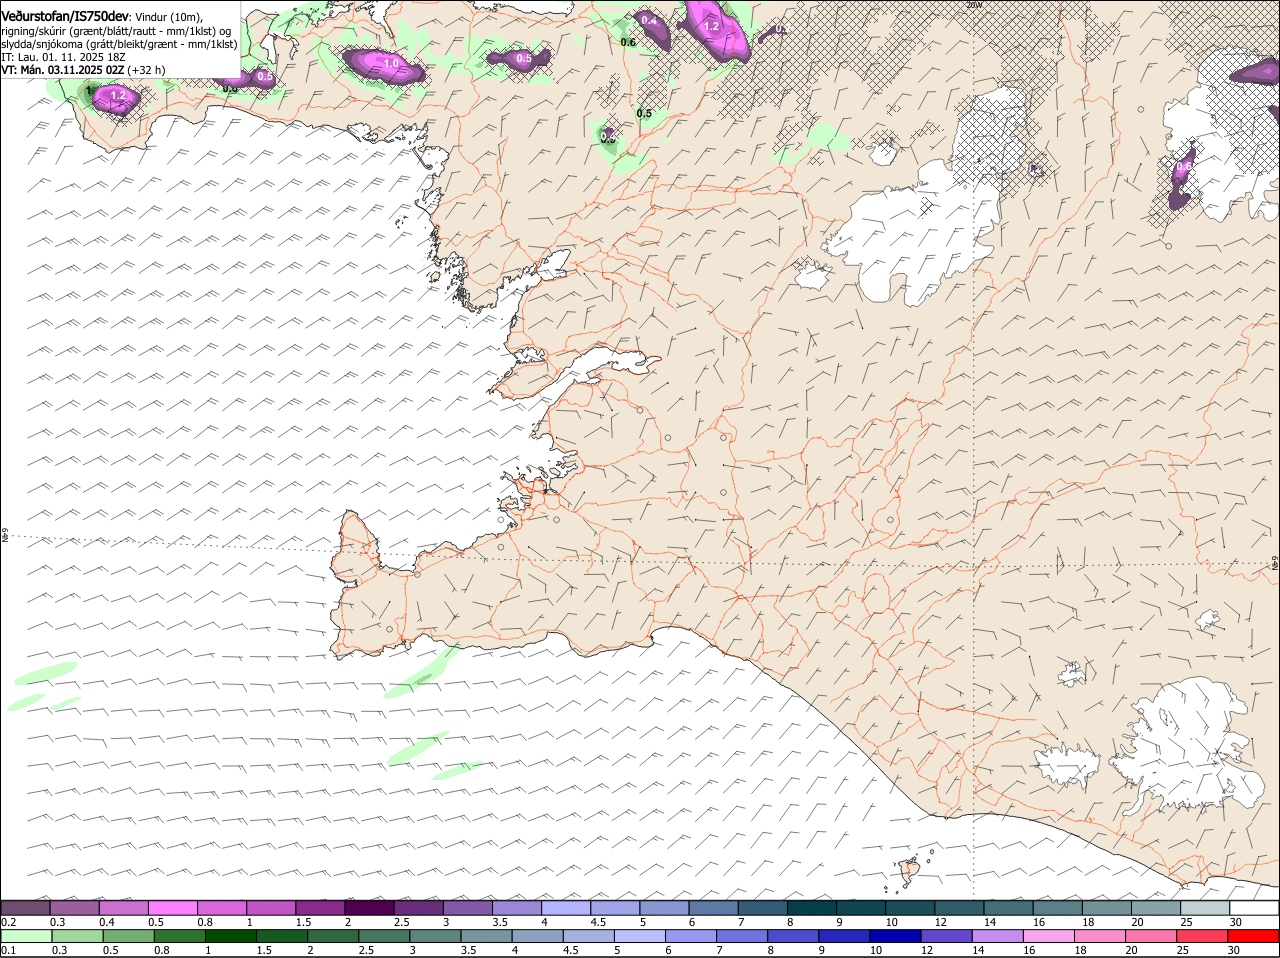Viewport: 1280px width, 958px height.
Task: Click the 'slydda/snjókoma' legend description line
Action: point(119,44)
